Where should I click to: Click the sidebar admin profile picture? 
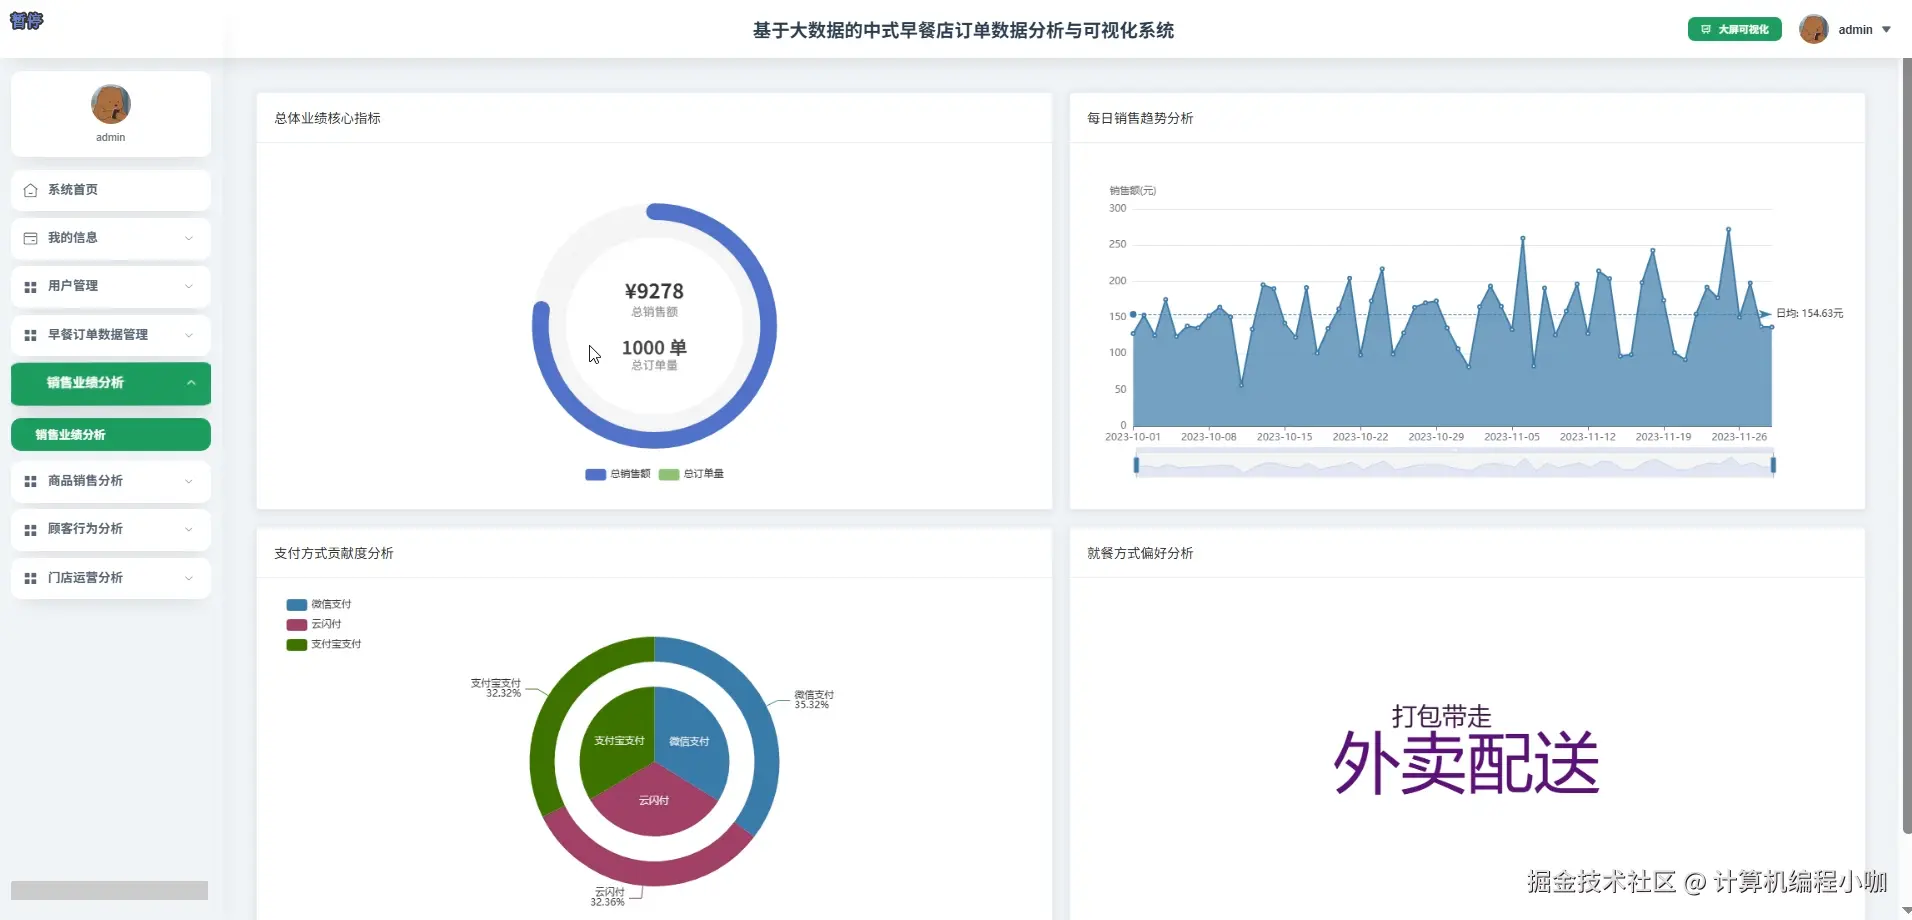coord(111,104)
